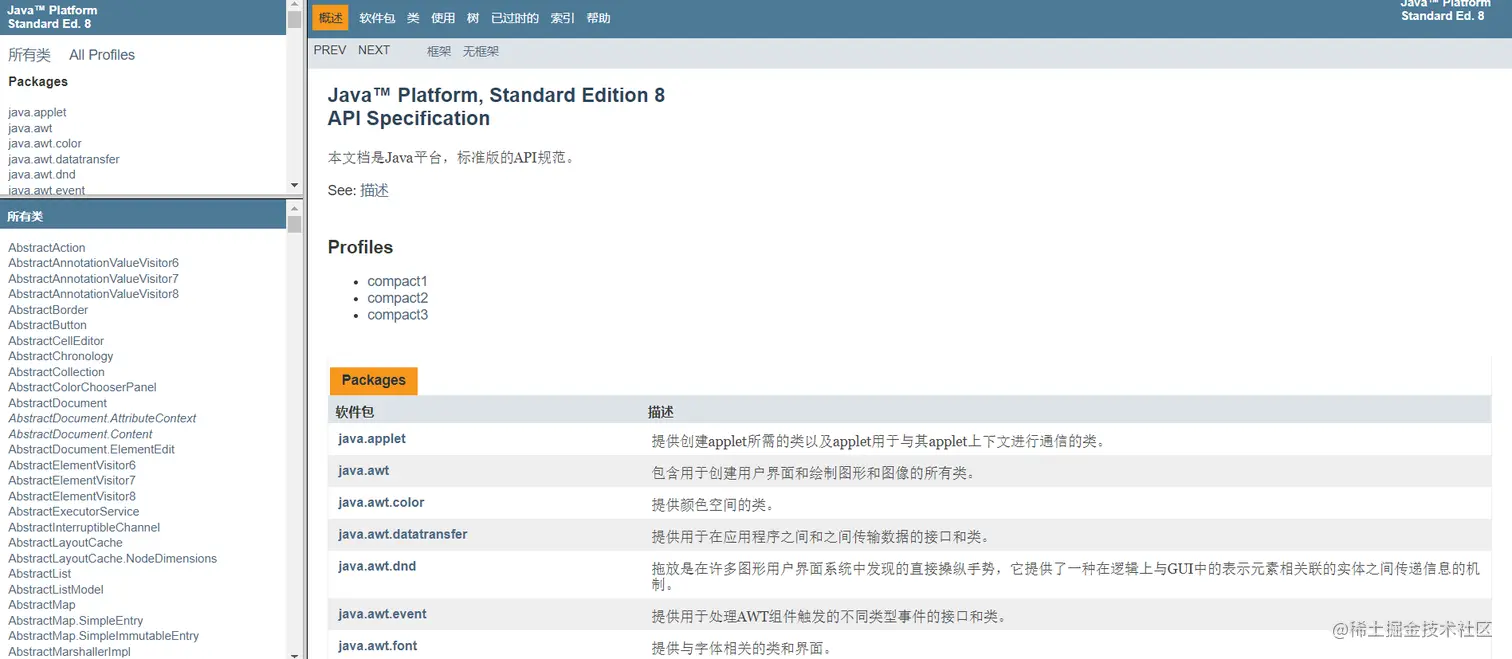Click the PREV link
Viewport: 1512px width, 659px height.
coord(330,50)
